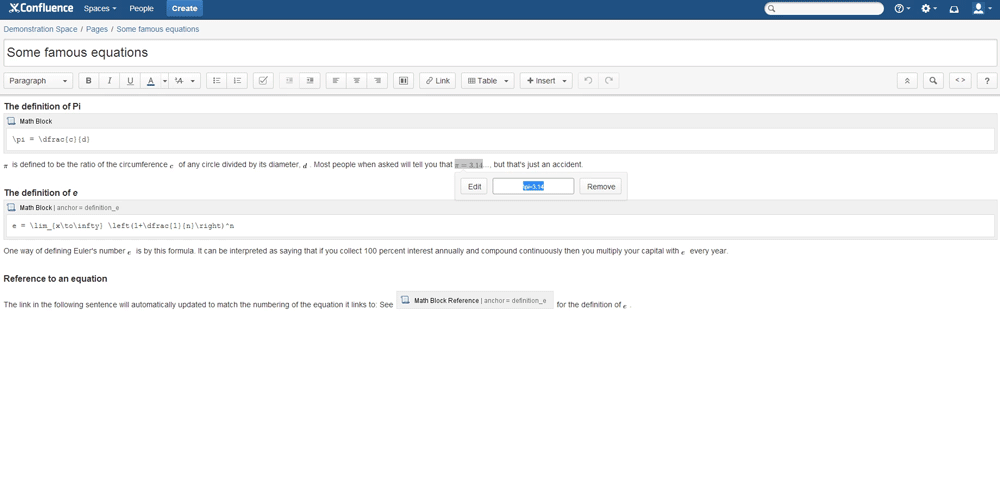
Task: Open the settings gear menu
Action: click(929, 9)
